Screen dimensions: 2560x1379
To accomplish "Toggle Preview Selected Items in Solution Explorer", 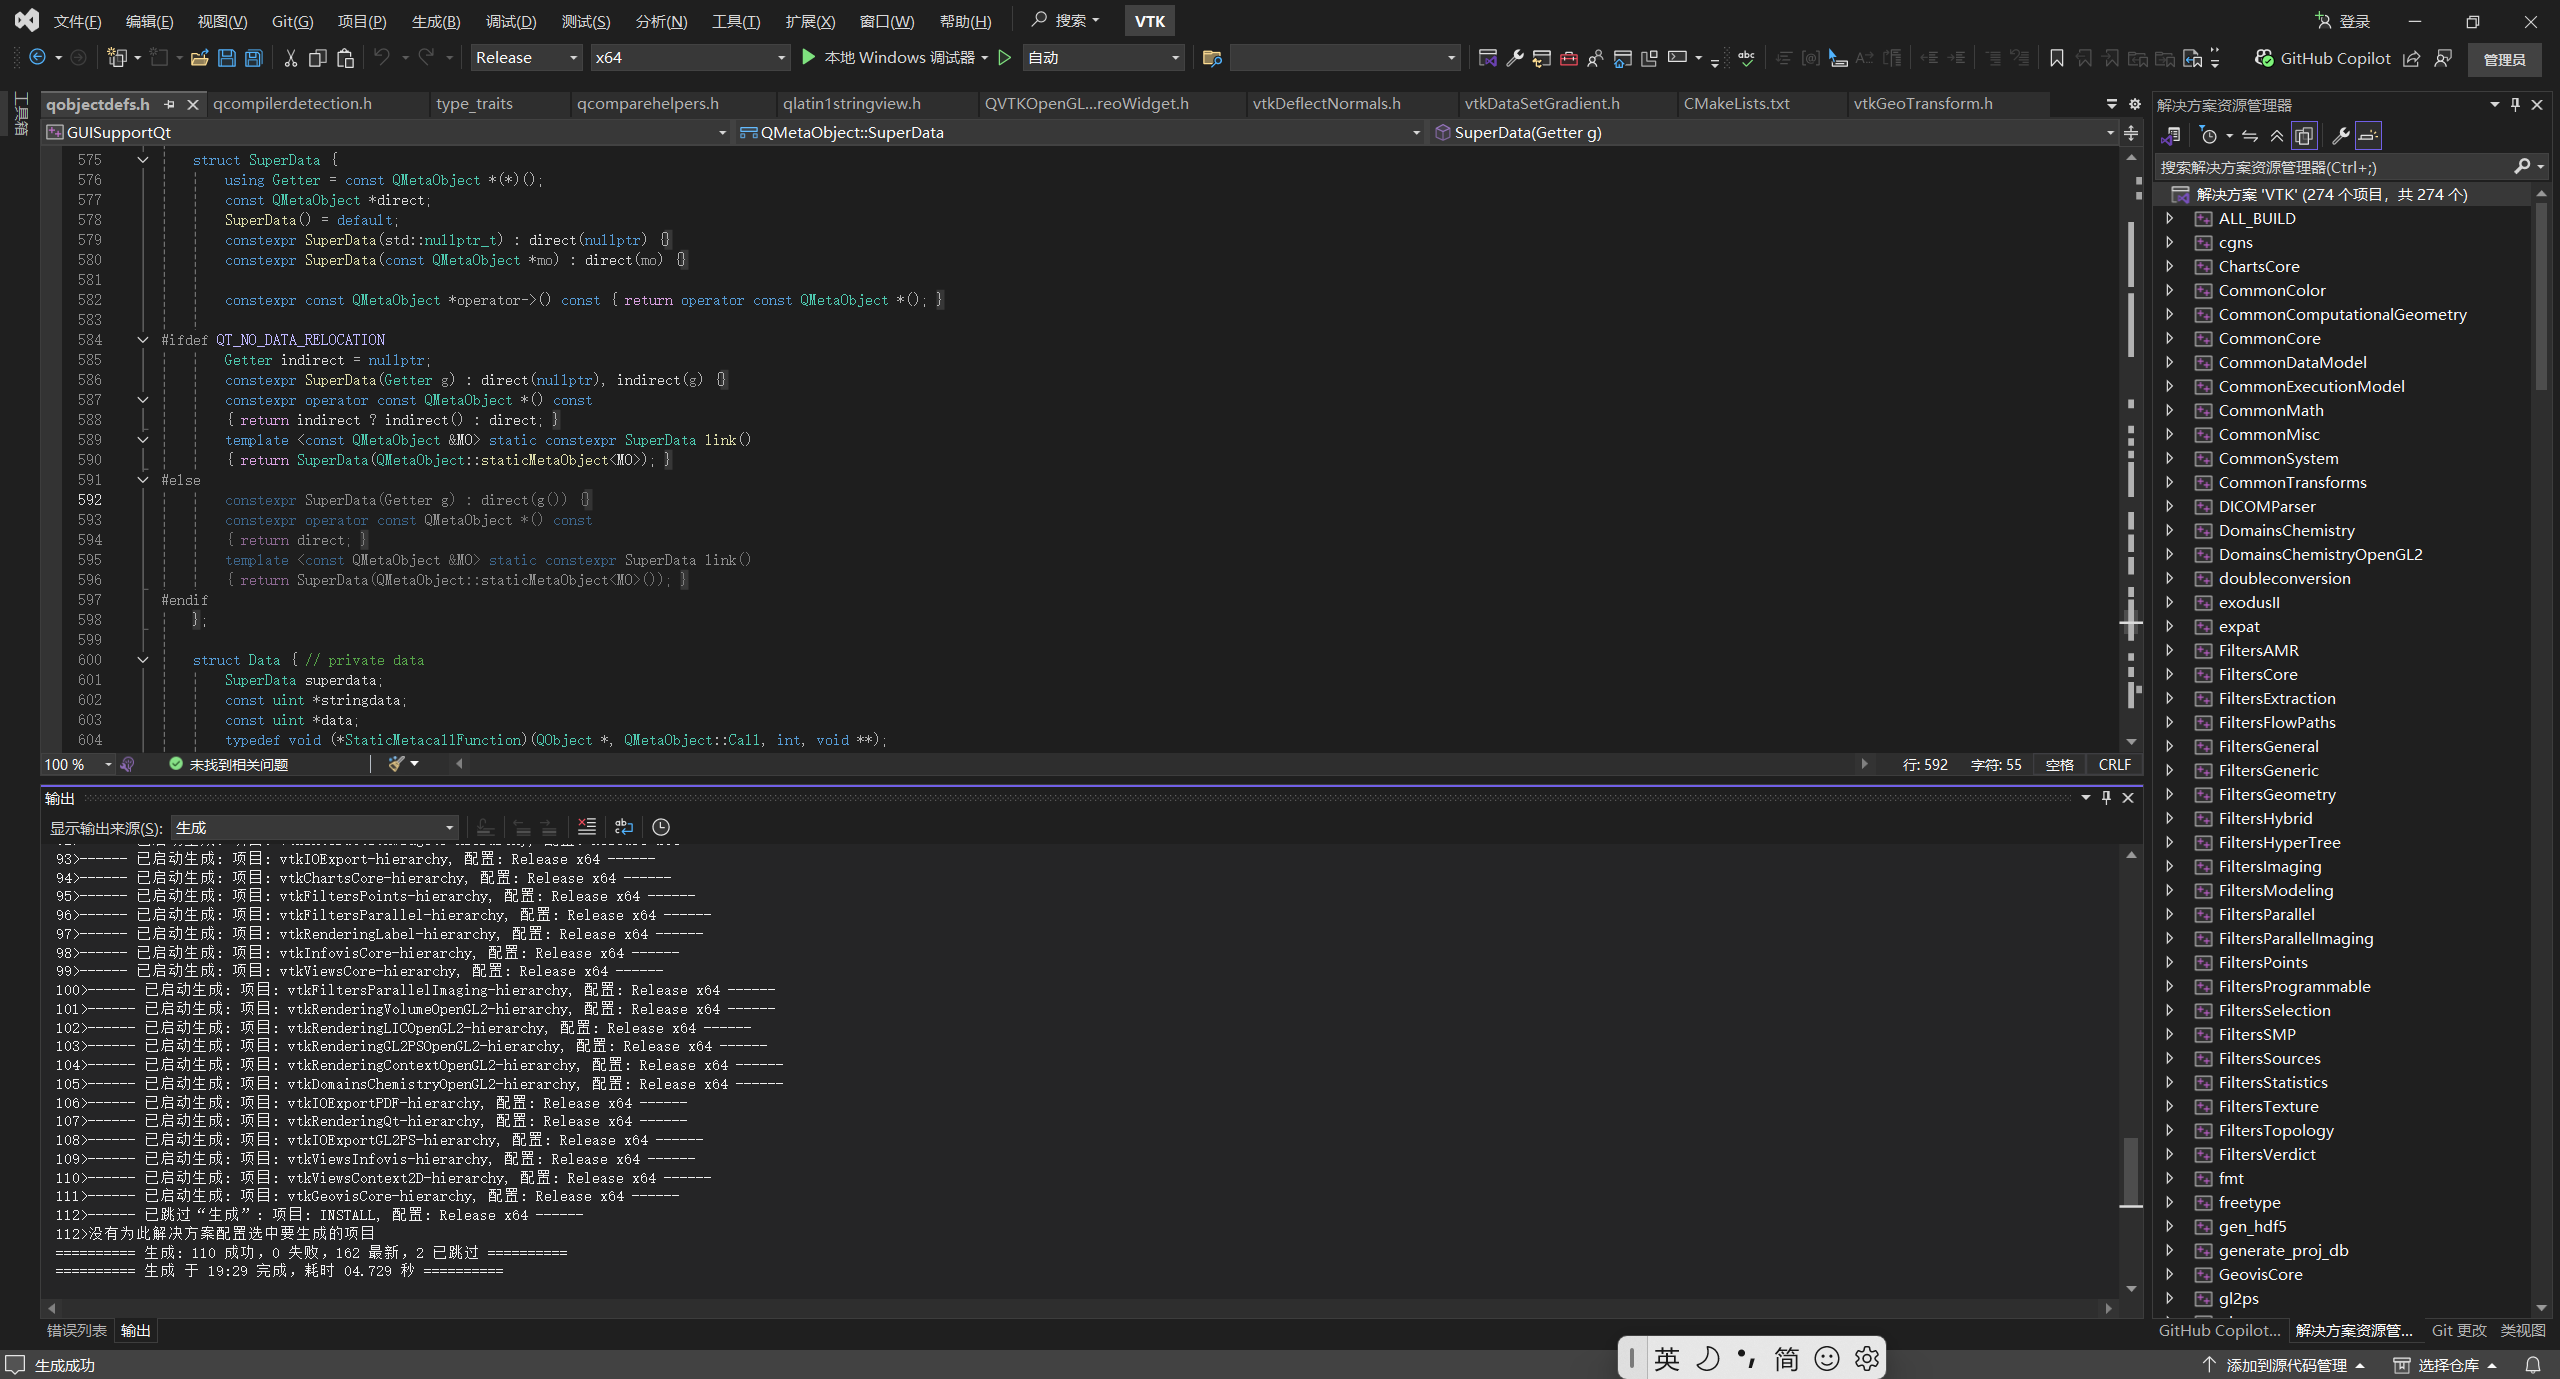I will (2302, 135).
